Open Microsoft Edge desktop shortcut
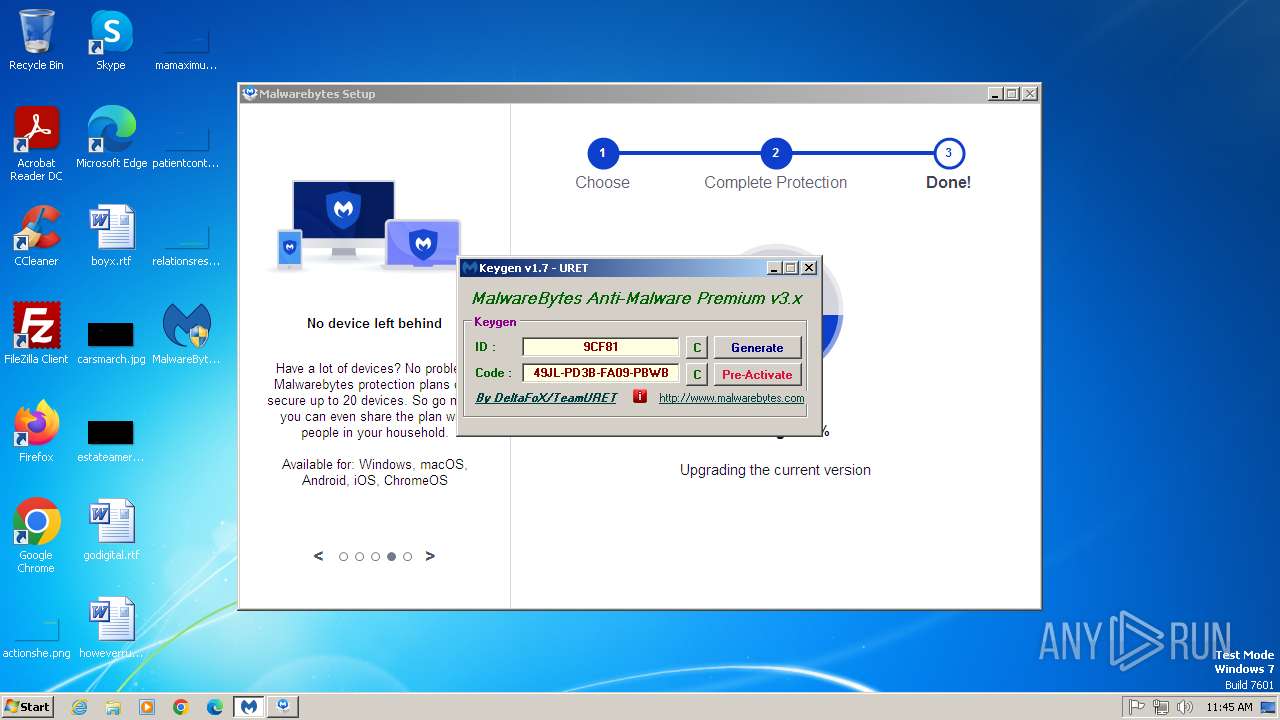 [111, 137]
